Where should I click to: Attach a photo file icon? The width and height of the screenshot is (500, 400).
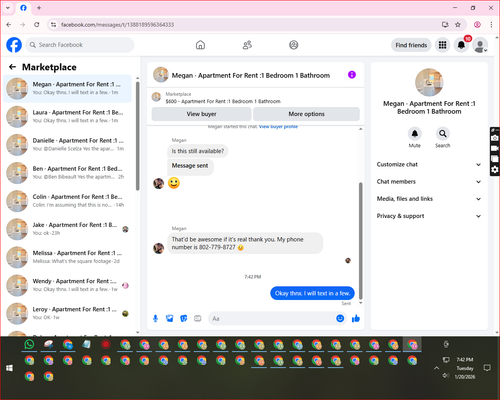170,319
